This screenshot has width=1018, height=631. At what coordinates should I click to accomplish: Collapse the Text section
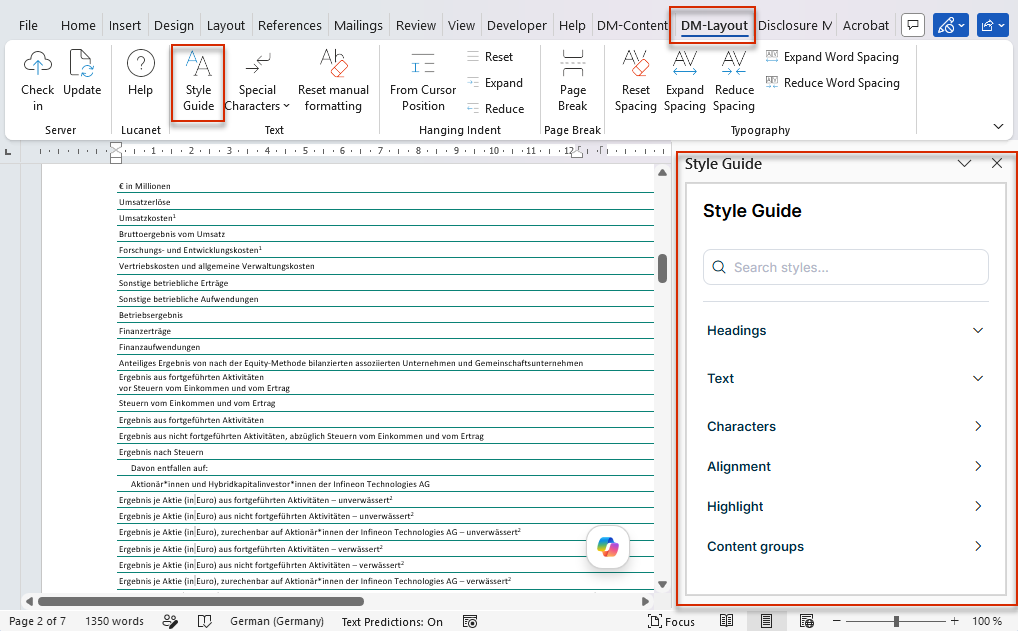[x=845, y=378]
